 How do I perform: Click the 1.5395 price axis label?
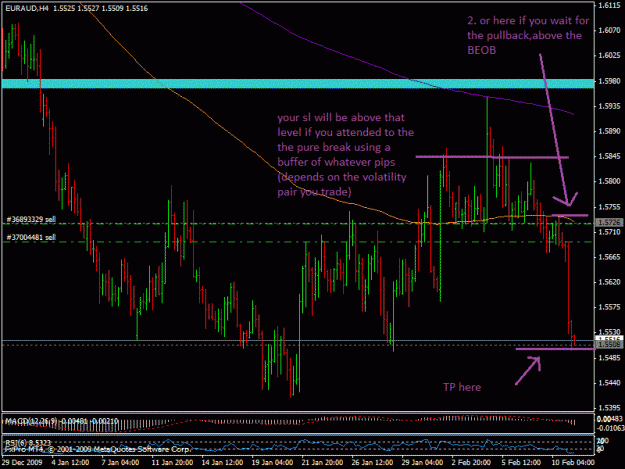[609, 408]
